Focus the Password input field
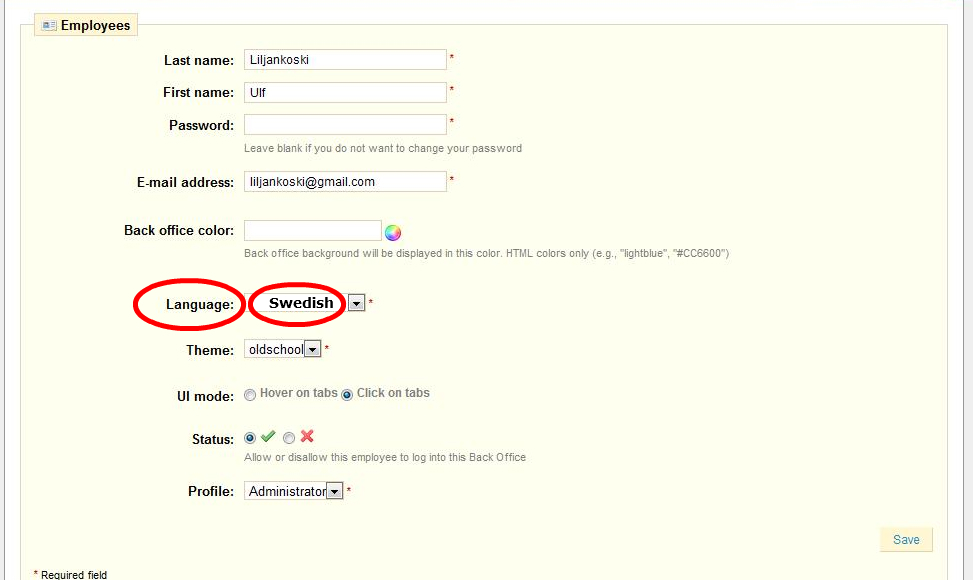Screen dimensions: 973x580 pos(345,125)
